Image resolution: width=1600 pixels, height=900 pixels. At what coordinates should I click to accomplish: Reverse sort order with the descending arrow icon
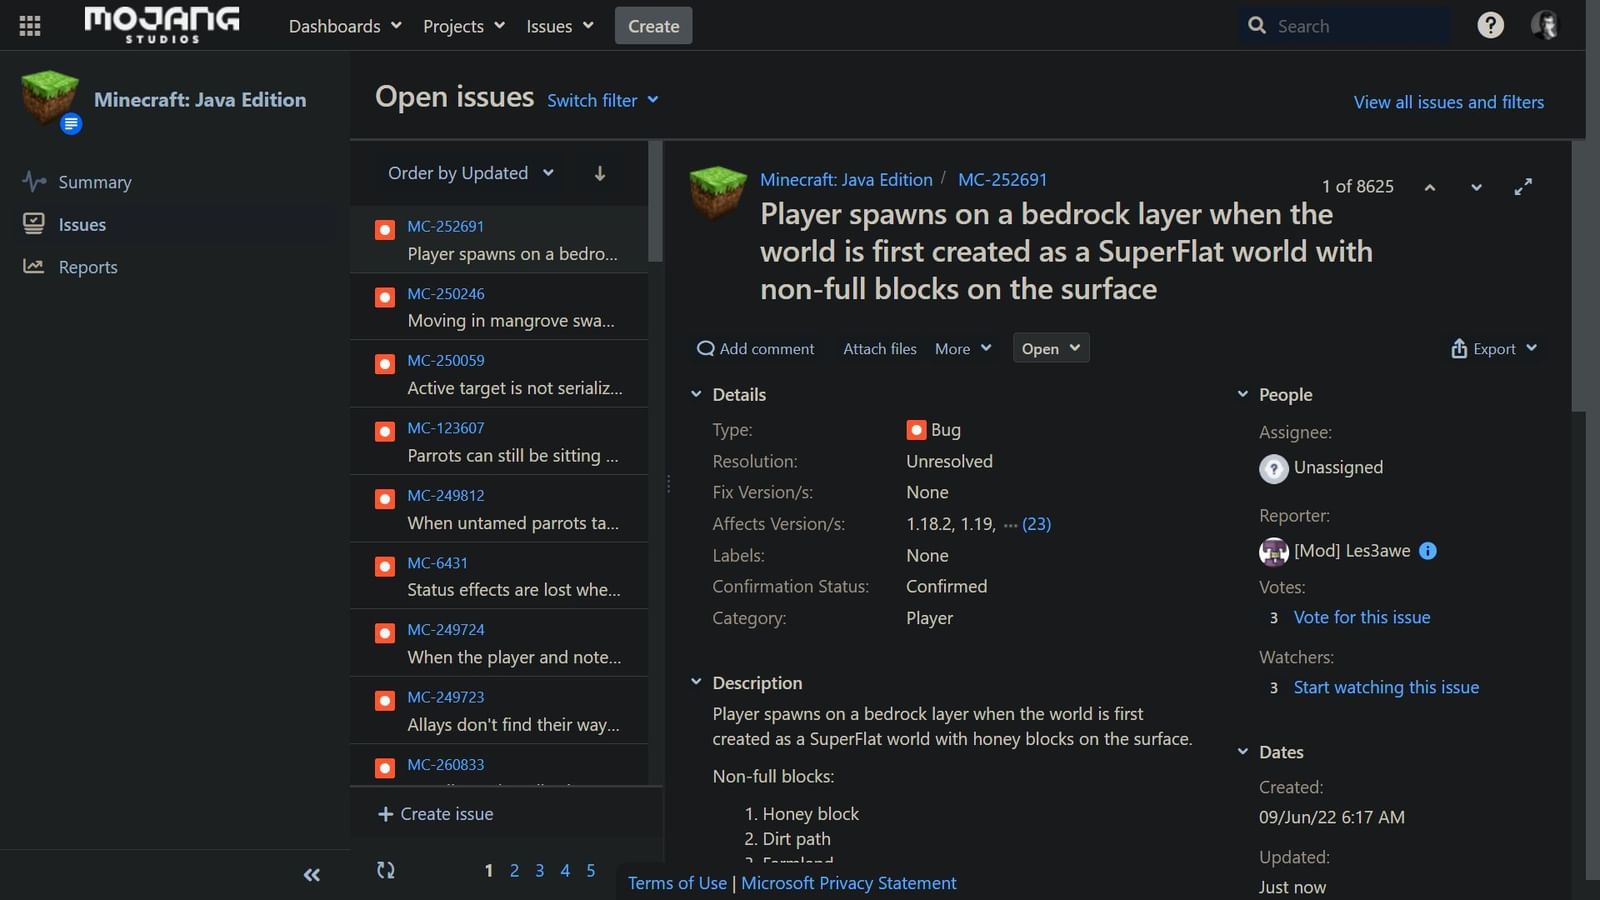(598, 173)
